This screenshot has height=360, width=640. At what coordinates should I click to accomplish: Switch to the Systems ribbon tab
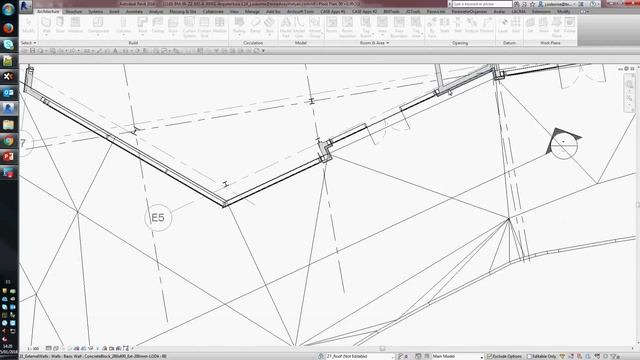96,11
